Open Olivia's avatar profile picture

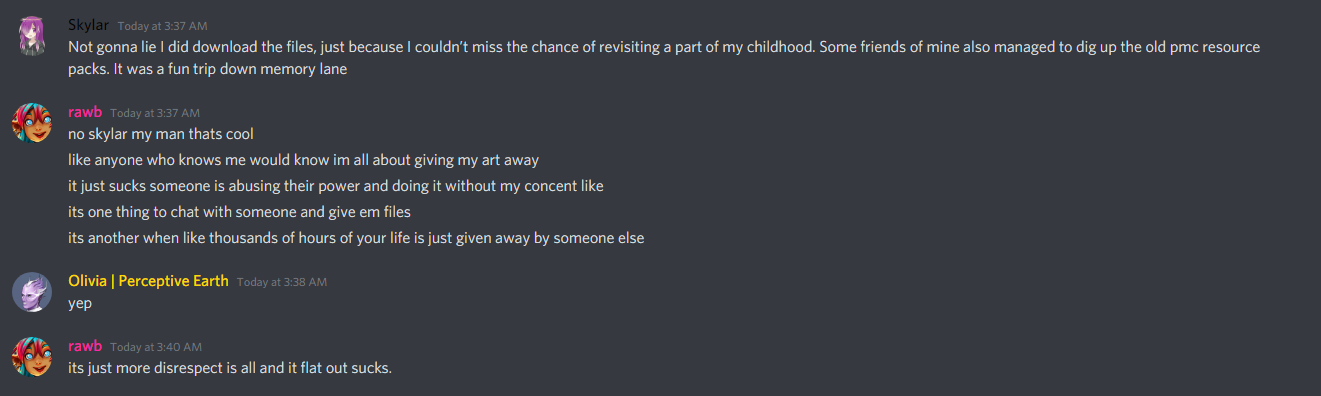coord(32,291)
